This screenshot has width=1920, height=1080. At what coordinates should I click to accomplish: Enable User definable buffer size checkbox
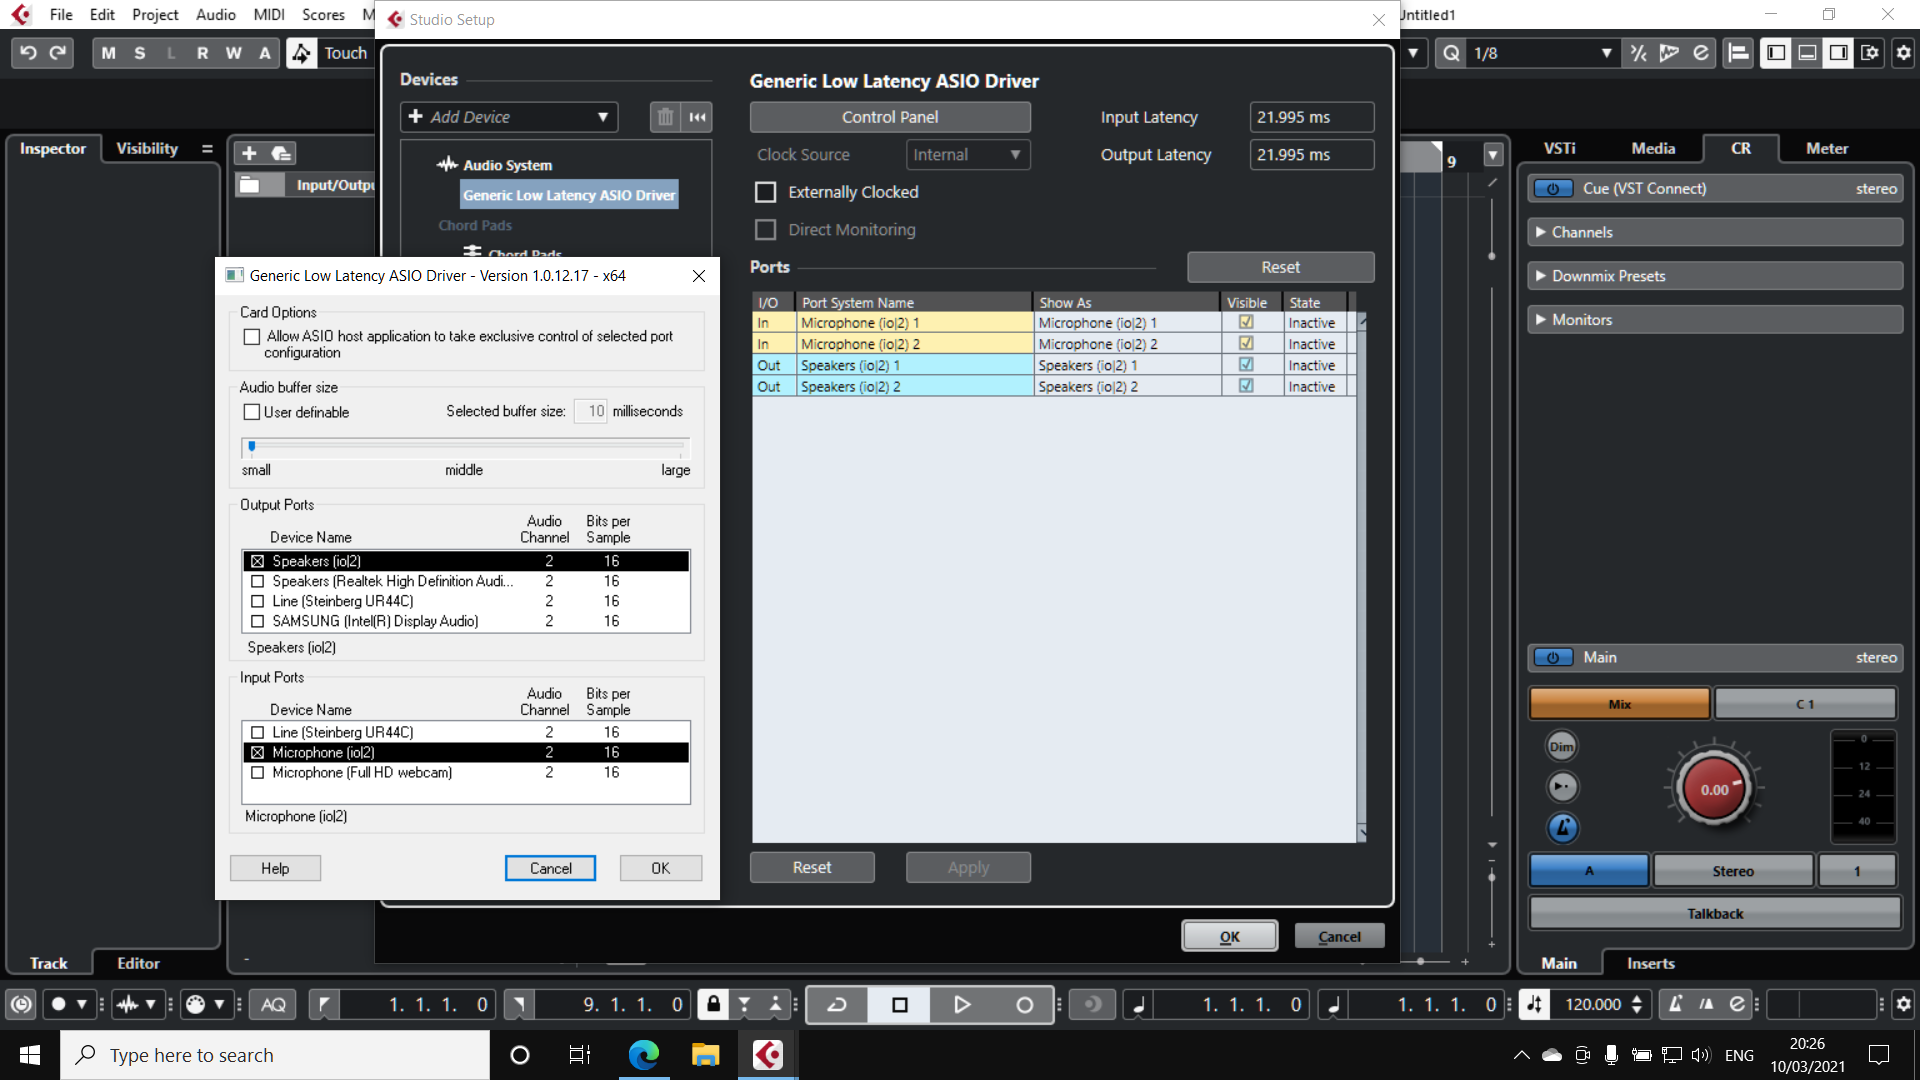point(252,412)
